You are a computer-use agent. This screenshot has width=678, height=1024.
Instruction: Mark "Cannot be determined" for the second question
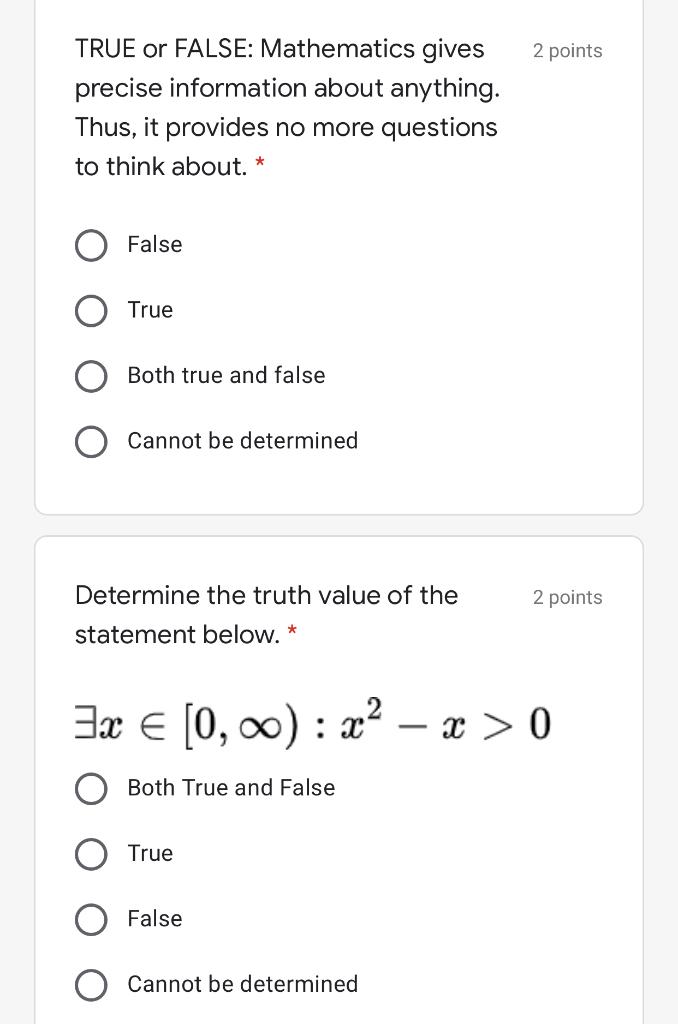click(91, 984)
